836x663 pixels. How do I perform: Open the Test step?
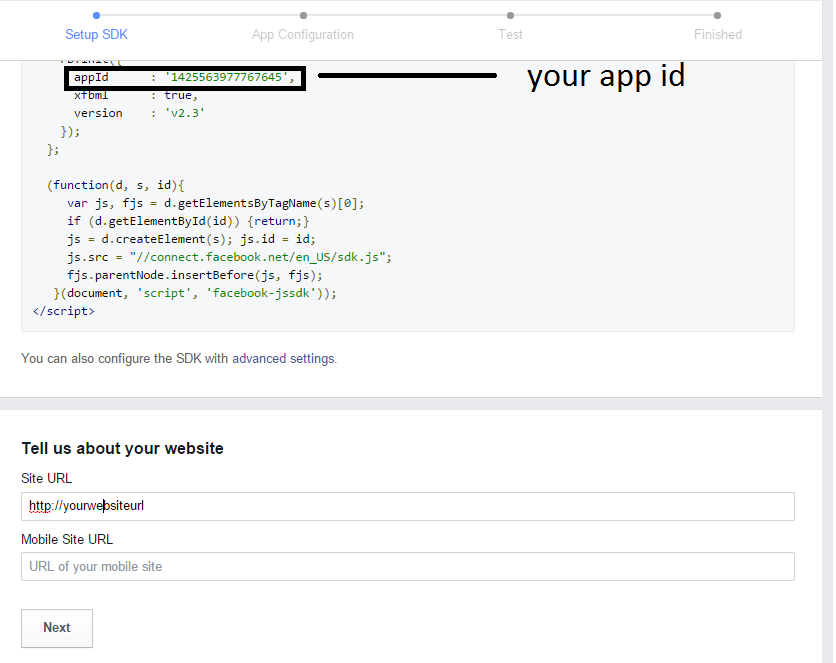[510, 34]
